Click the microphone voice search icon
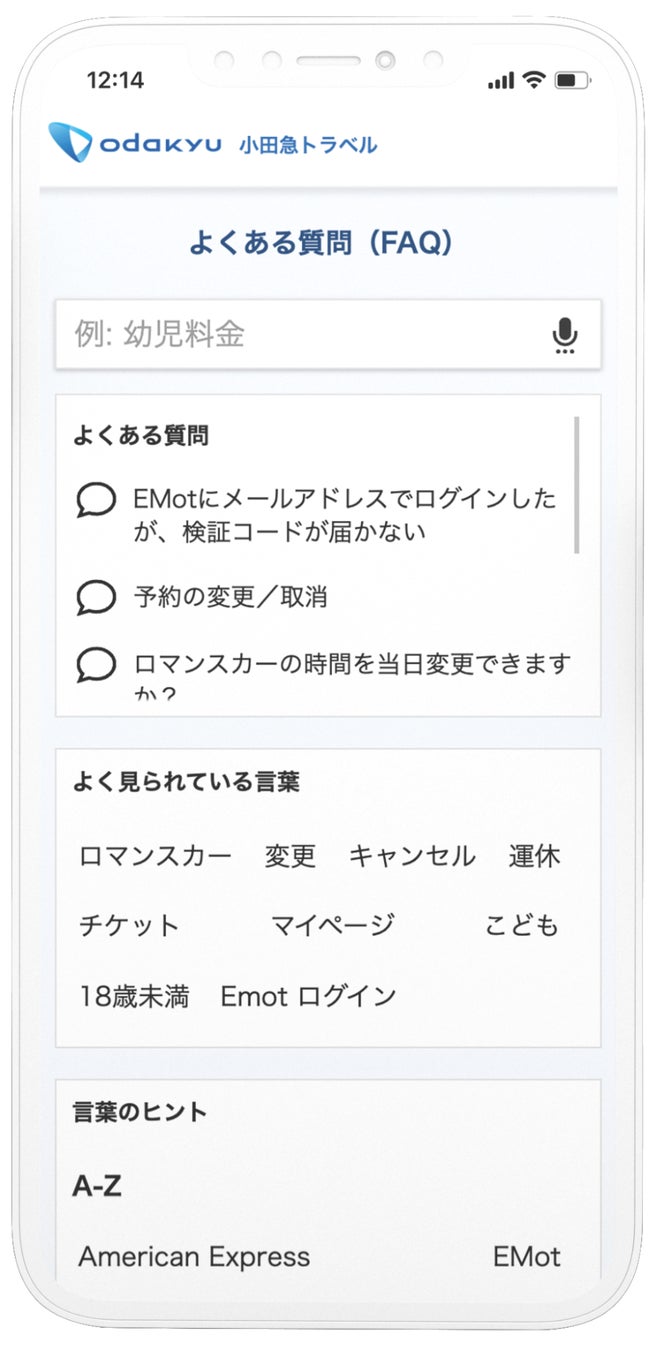The image size is (653, 1350). tap(565, 335)
